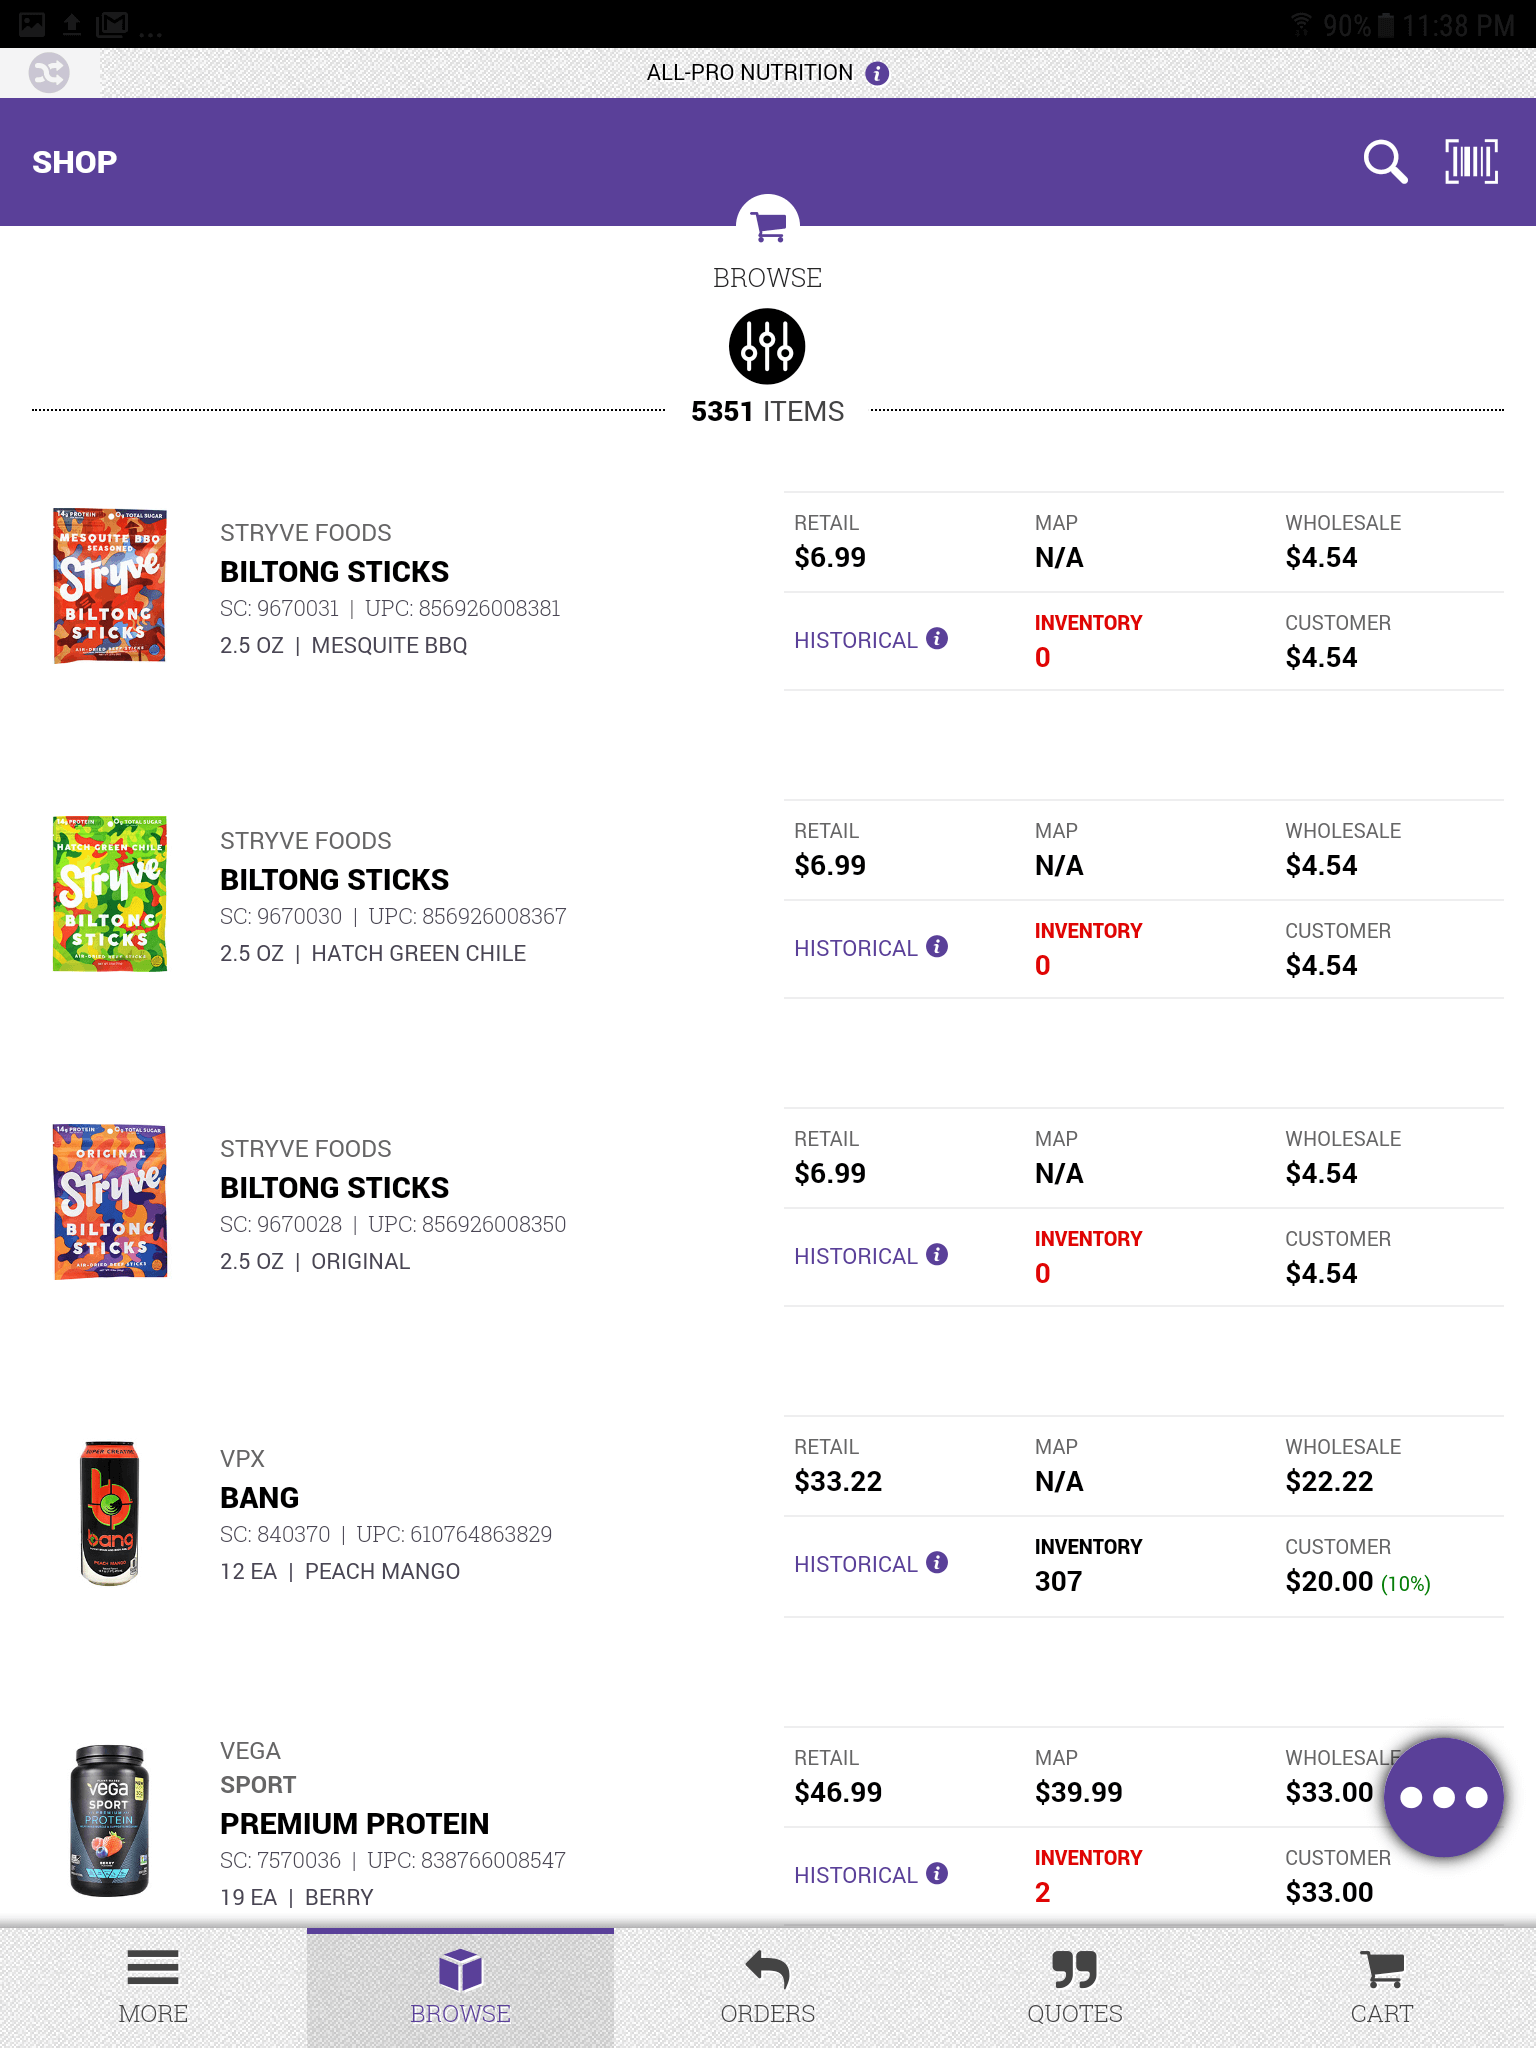Tap the info icon next to BANG's HISTORICAL label
Image resolution: width=1536 pixels, height=2048 pixels.
tap(936, 1562)
